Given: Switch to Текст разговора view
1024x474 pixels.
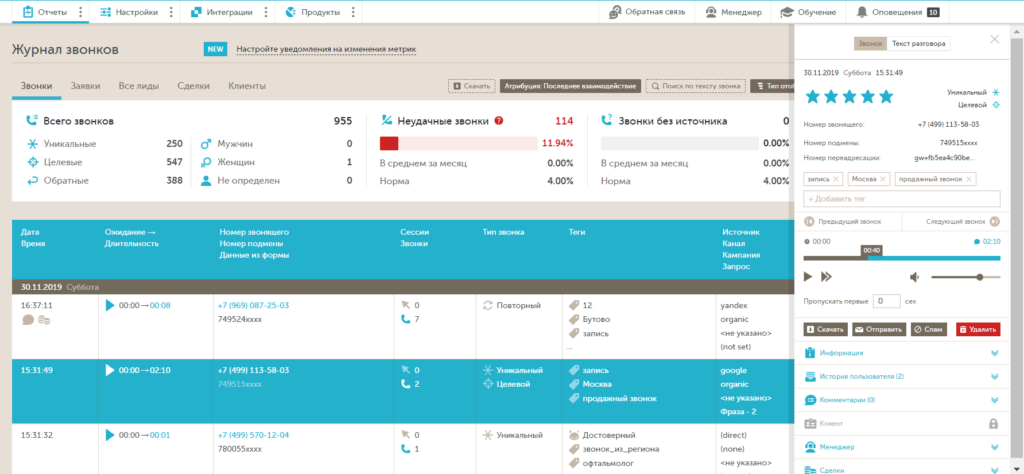Looking at the screenshot, I should pos(919,43).
